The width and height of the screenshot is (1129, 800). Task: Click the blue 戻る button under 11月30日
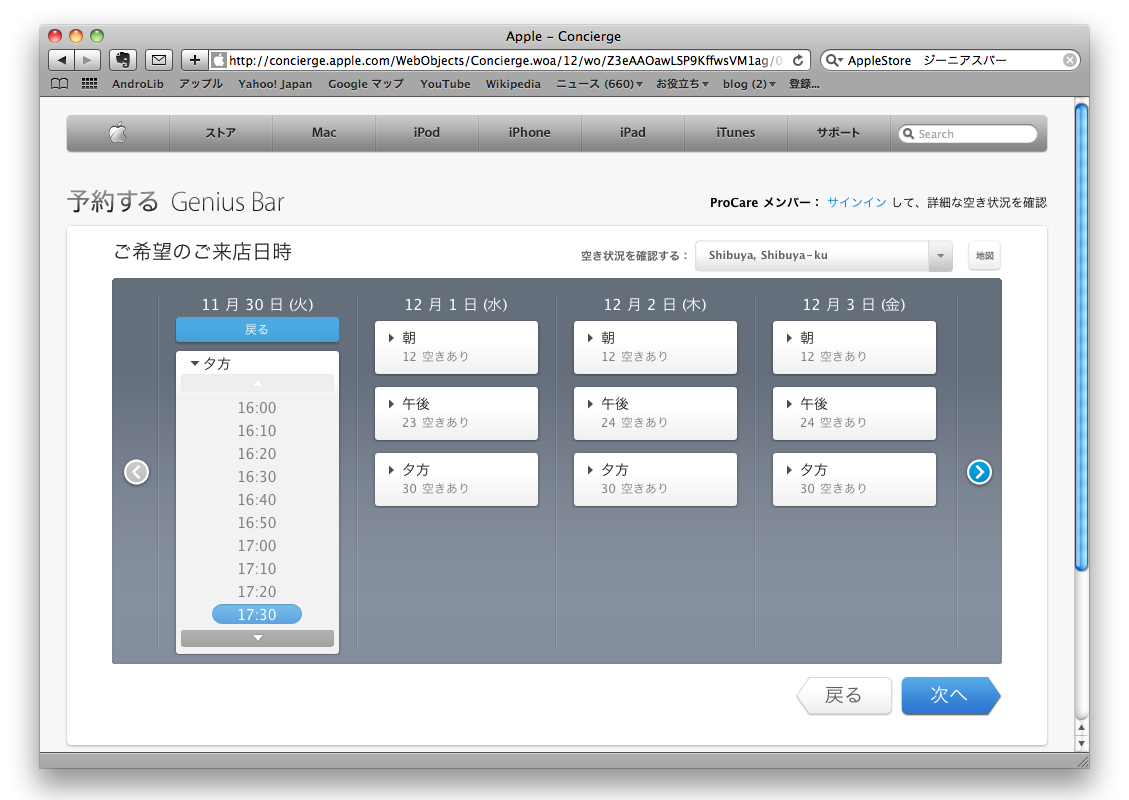pos(257,330)
